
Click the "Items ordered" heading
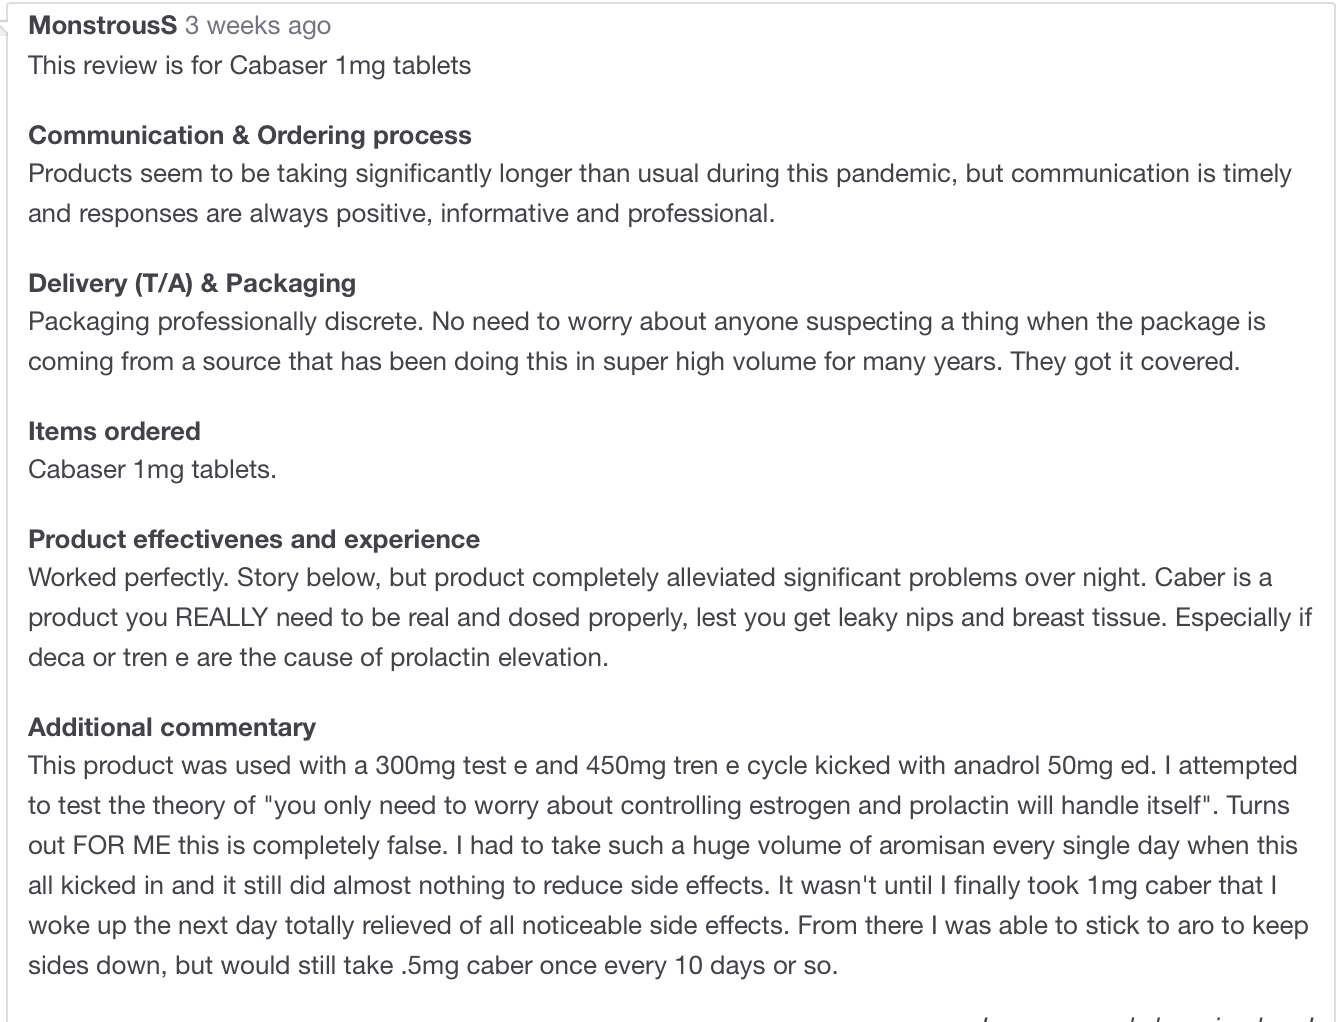pos(114,431)
